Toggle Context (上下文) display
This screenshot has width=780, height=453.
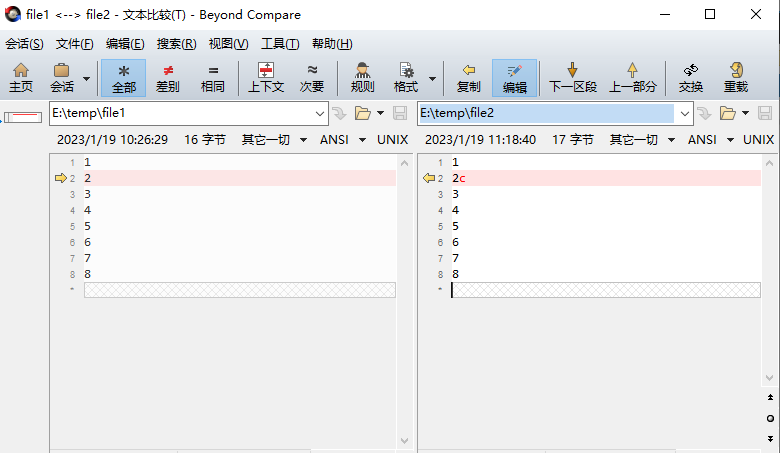(266, 78)
